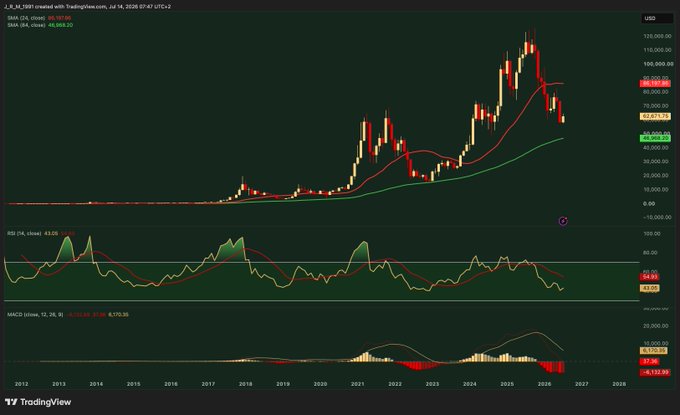Click the 6,170.35 MACD axis label
Viewport: 680px width, 415px height.
653,350
